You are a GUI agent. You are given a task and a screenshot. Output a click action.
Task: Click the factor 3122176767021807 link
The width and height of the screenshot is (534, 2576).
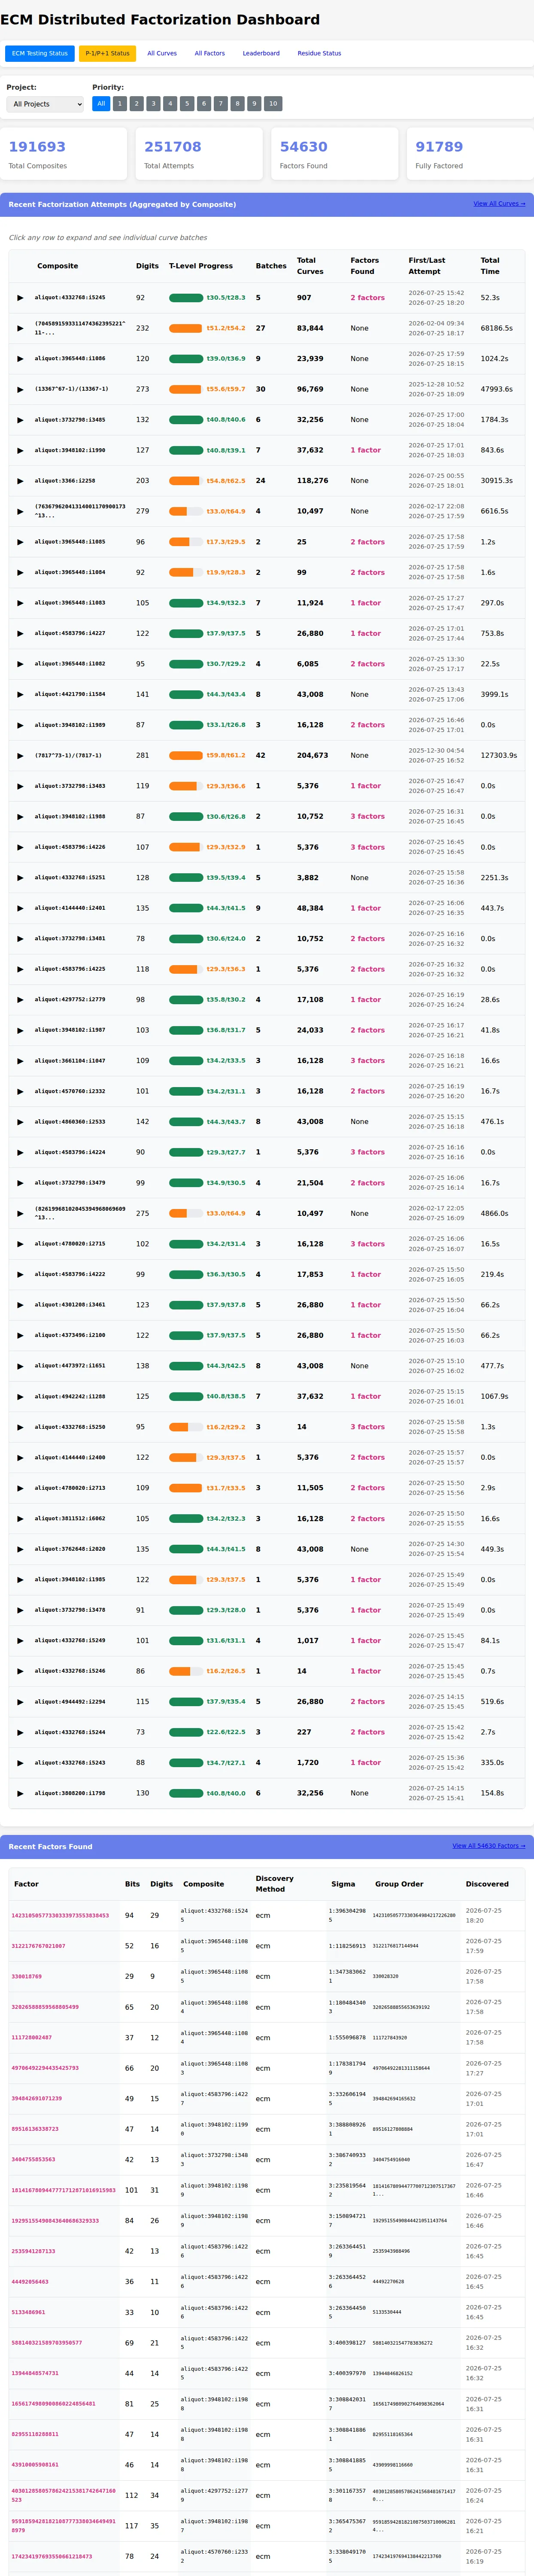(38, 1946)
